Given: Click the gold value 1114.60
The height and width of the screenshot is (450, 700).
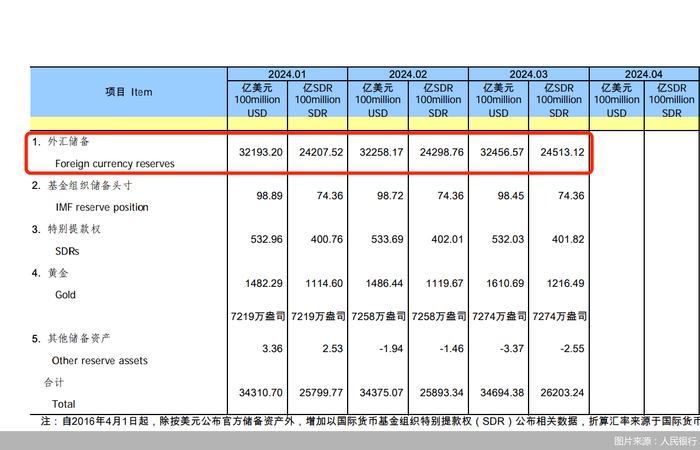Looking at the screenshot, I should pos(324,284).
